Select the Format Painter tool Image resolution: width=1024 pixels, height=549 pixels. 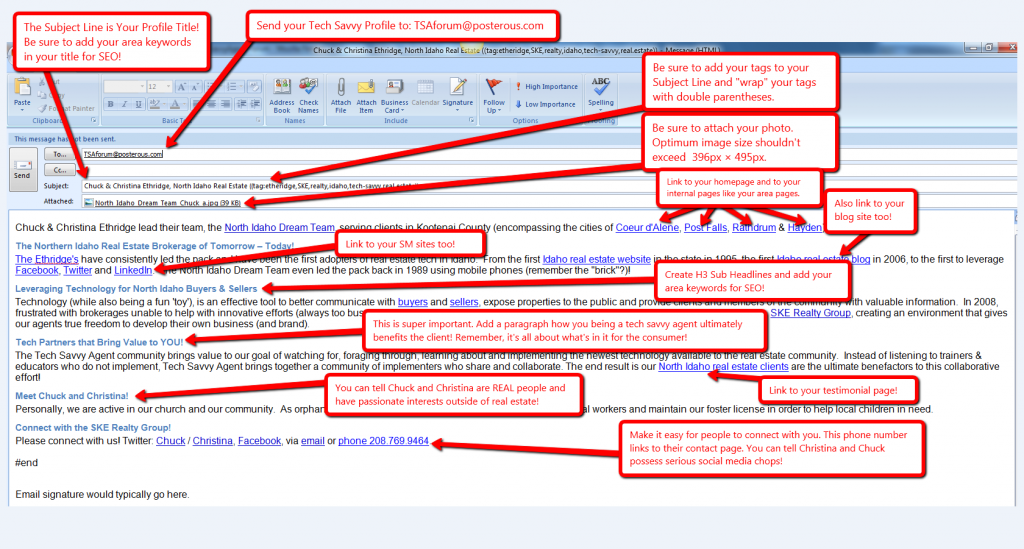tap(67, 108)
